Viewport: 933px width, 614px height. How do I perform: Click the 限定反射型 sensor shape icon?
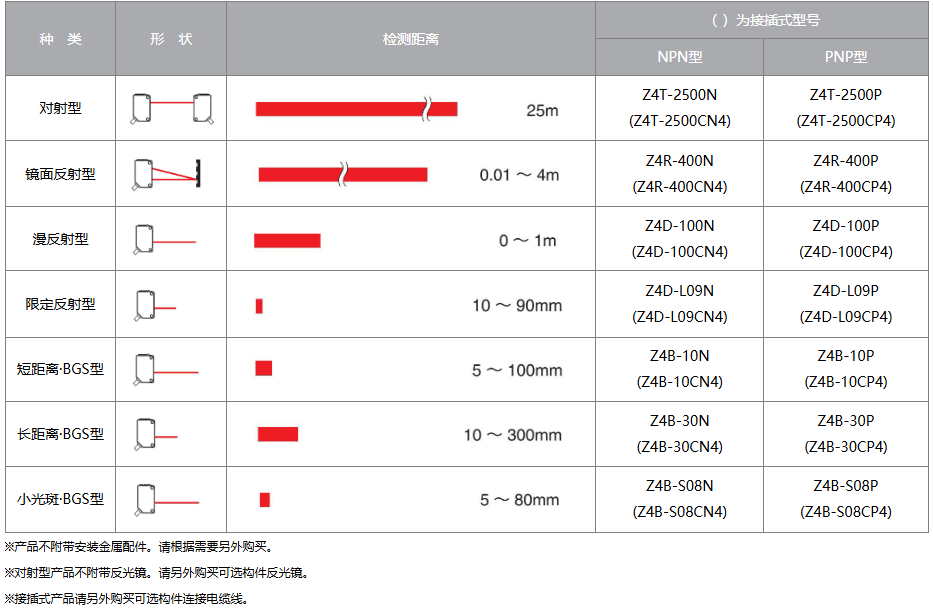[154, 304]
